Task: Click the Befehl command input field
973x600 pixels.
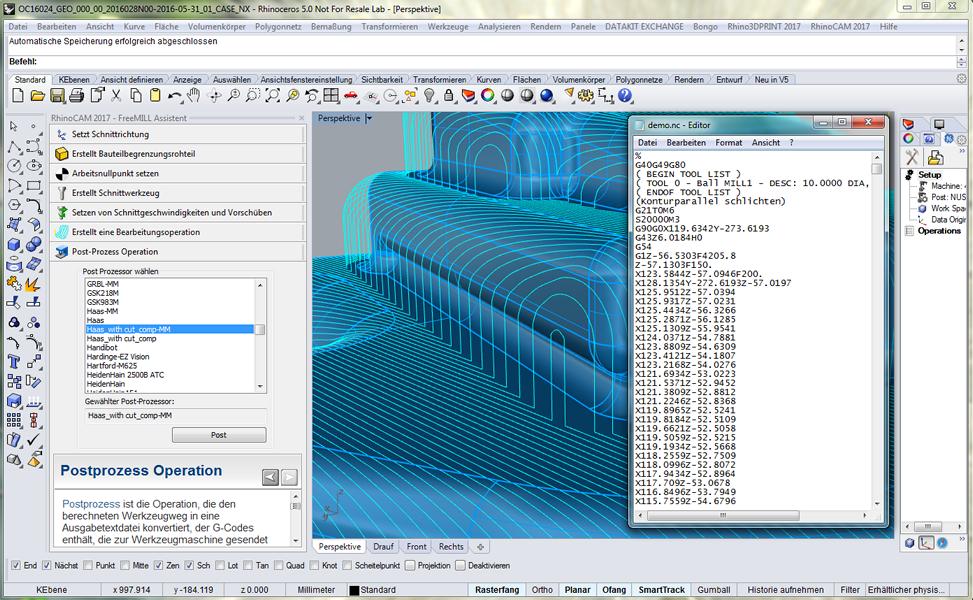Action: tap(496, 61)
